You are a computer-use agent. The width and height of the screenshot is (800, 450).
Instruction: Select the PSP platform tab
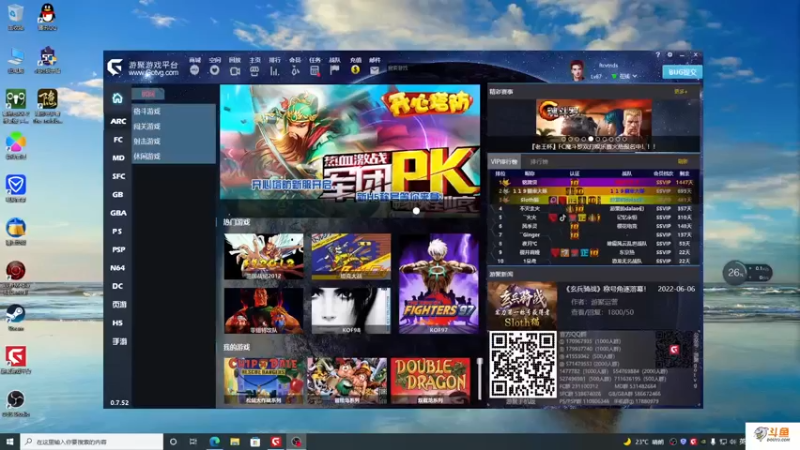click(118, 249)
